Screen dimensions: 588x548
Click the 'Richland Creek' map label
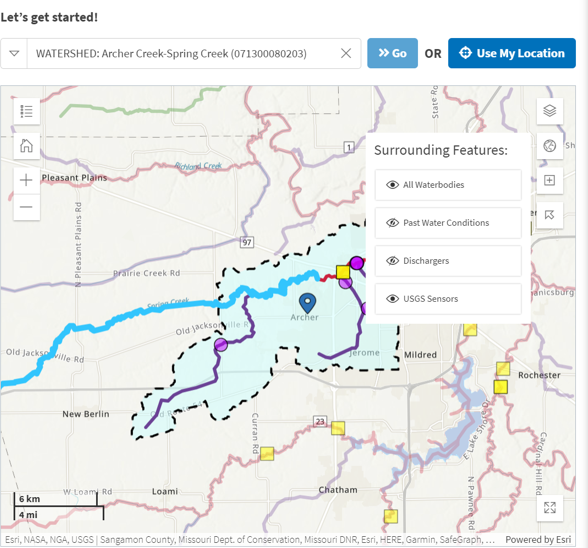(x=198, y=166)
